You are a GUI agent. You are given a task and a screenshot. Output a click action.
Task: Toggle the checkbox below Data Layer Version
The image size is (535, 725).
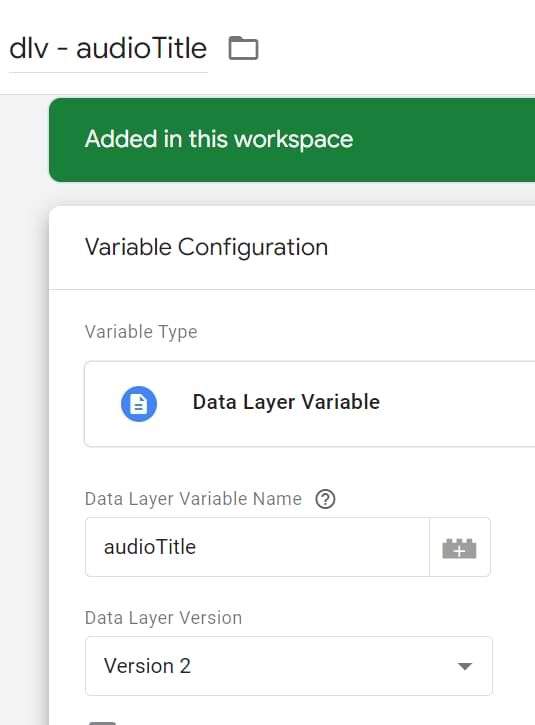pyautogui.click(x=103, y=722)
